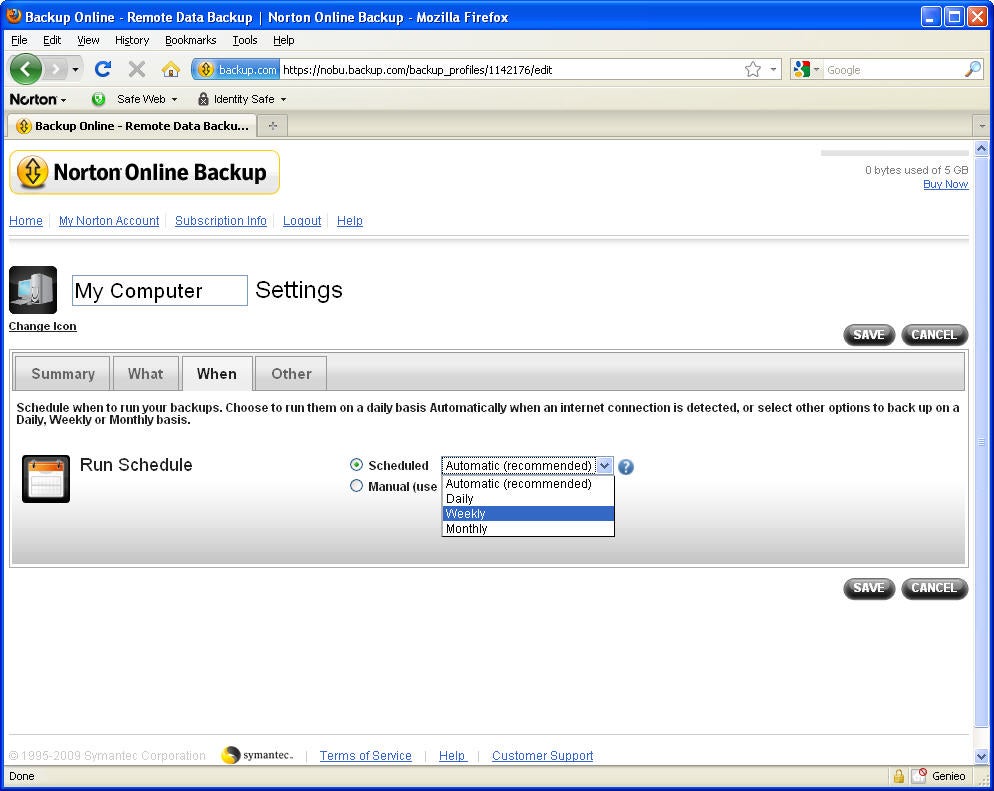This screenshot has width=994, height=791.
Task: Open the Google search engine icon
Action: click(802, 69)
